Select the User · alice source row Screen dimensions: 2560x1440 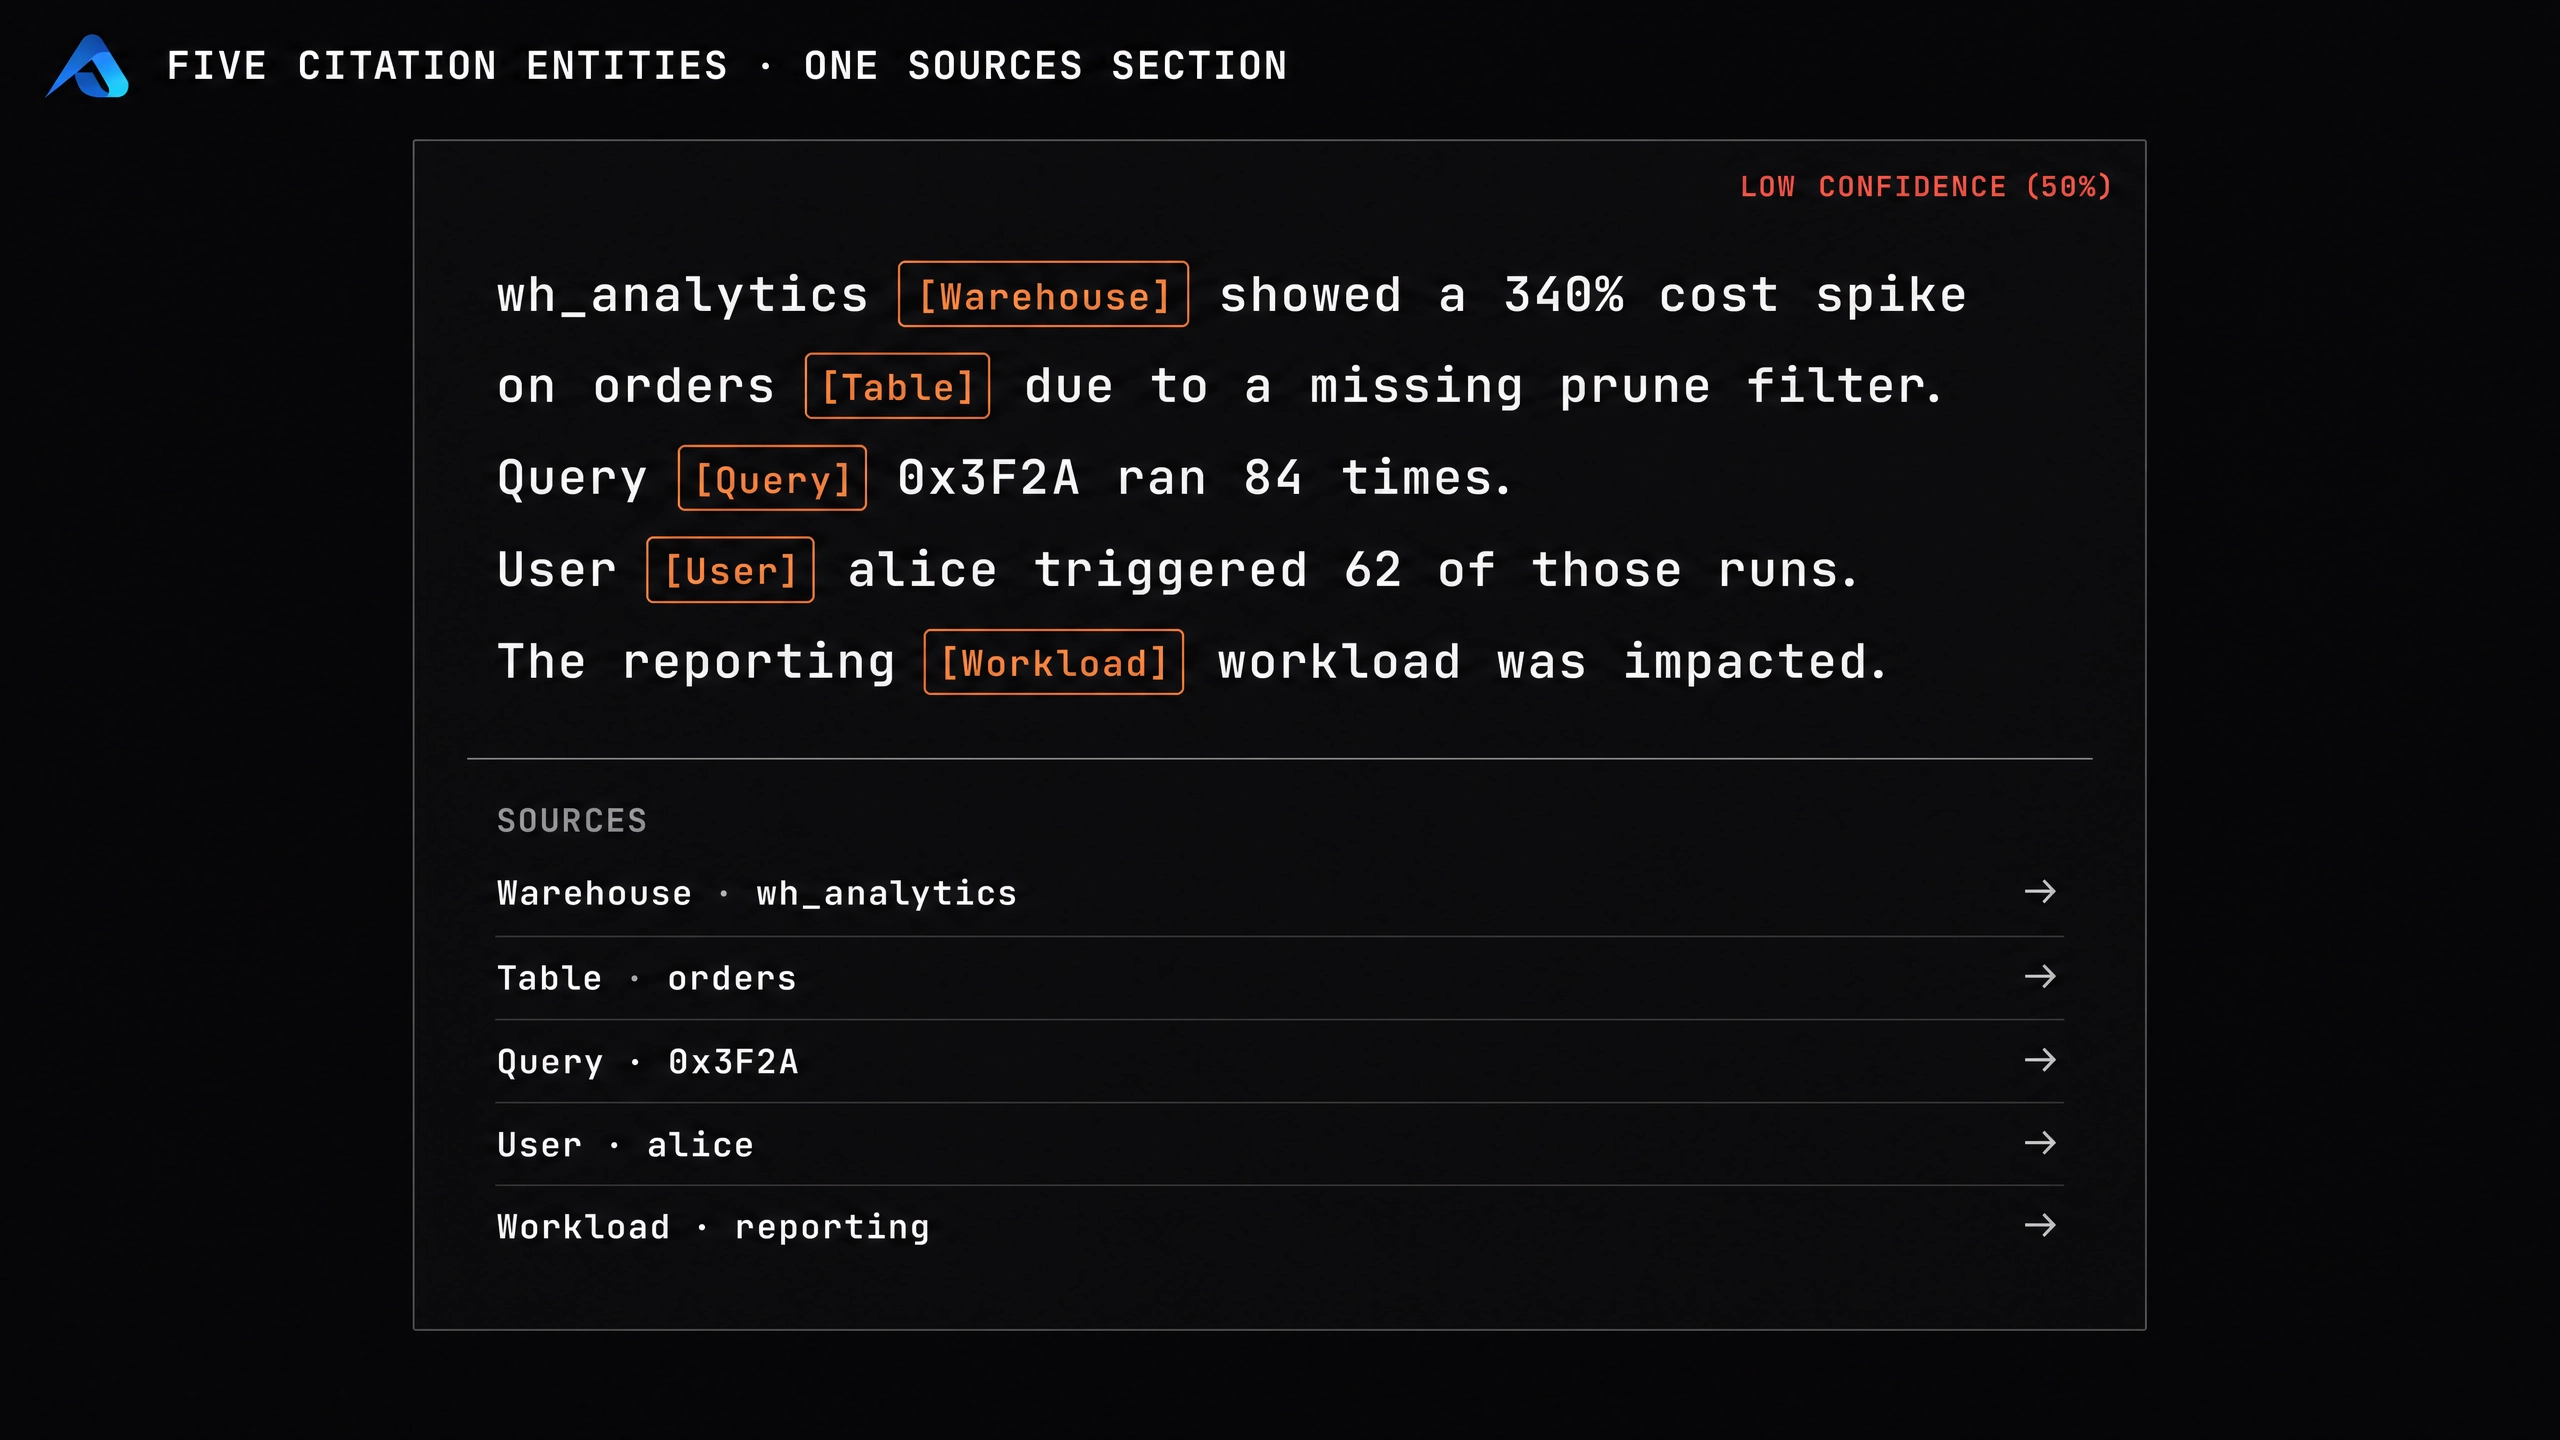point(1279,1144)
